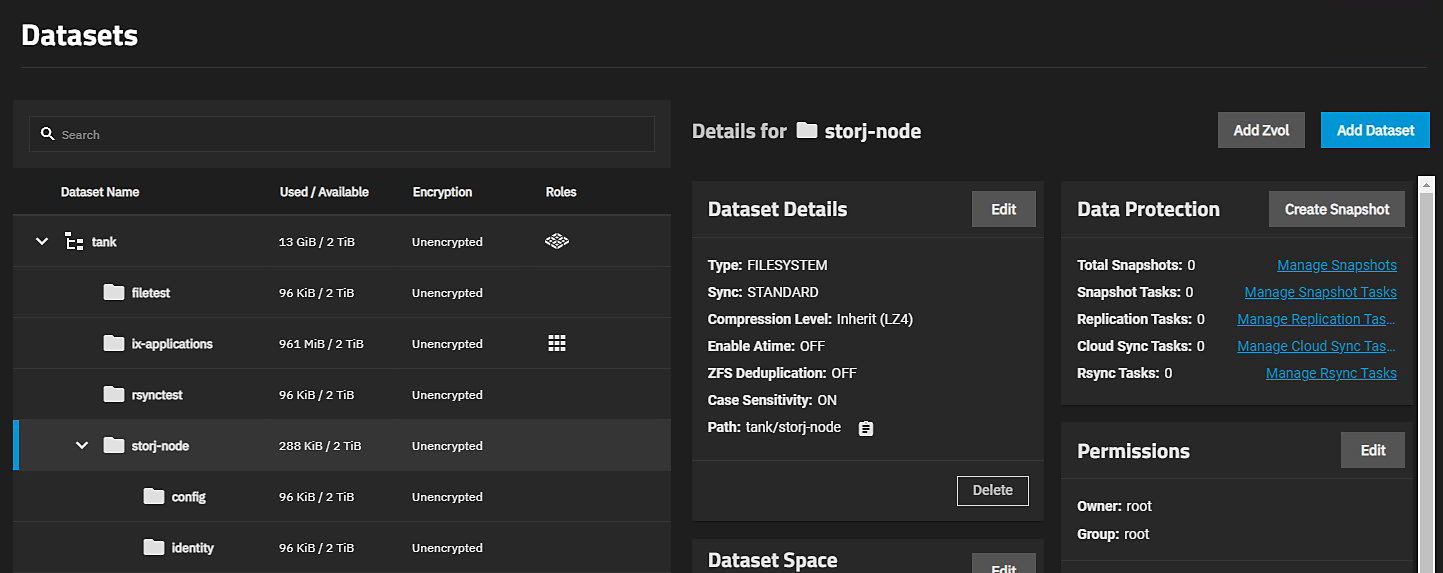The width and height of the screenshot is (1443, 573).
Task: Click Create Snapshot button
Action: [1336, 209]
